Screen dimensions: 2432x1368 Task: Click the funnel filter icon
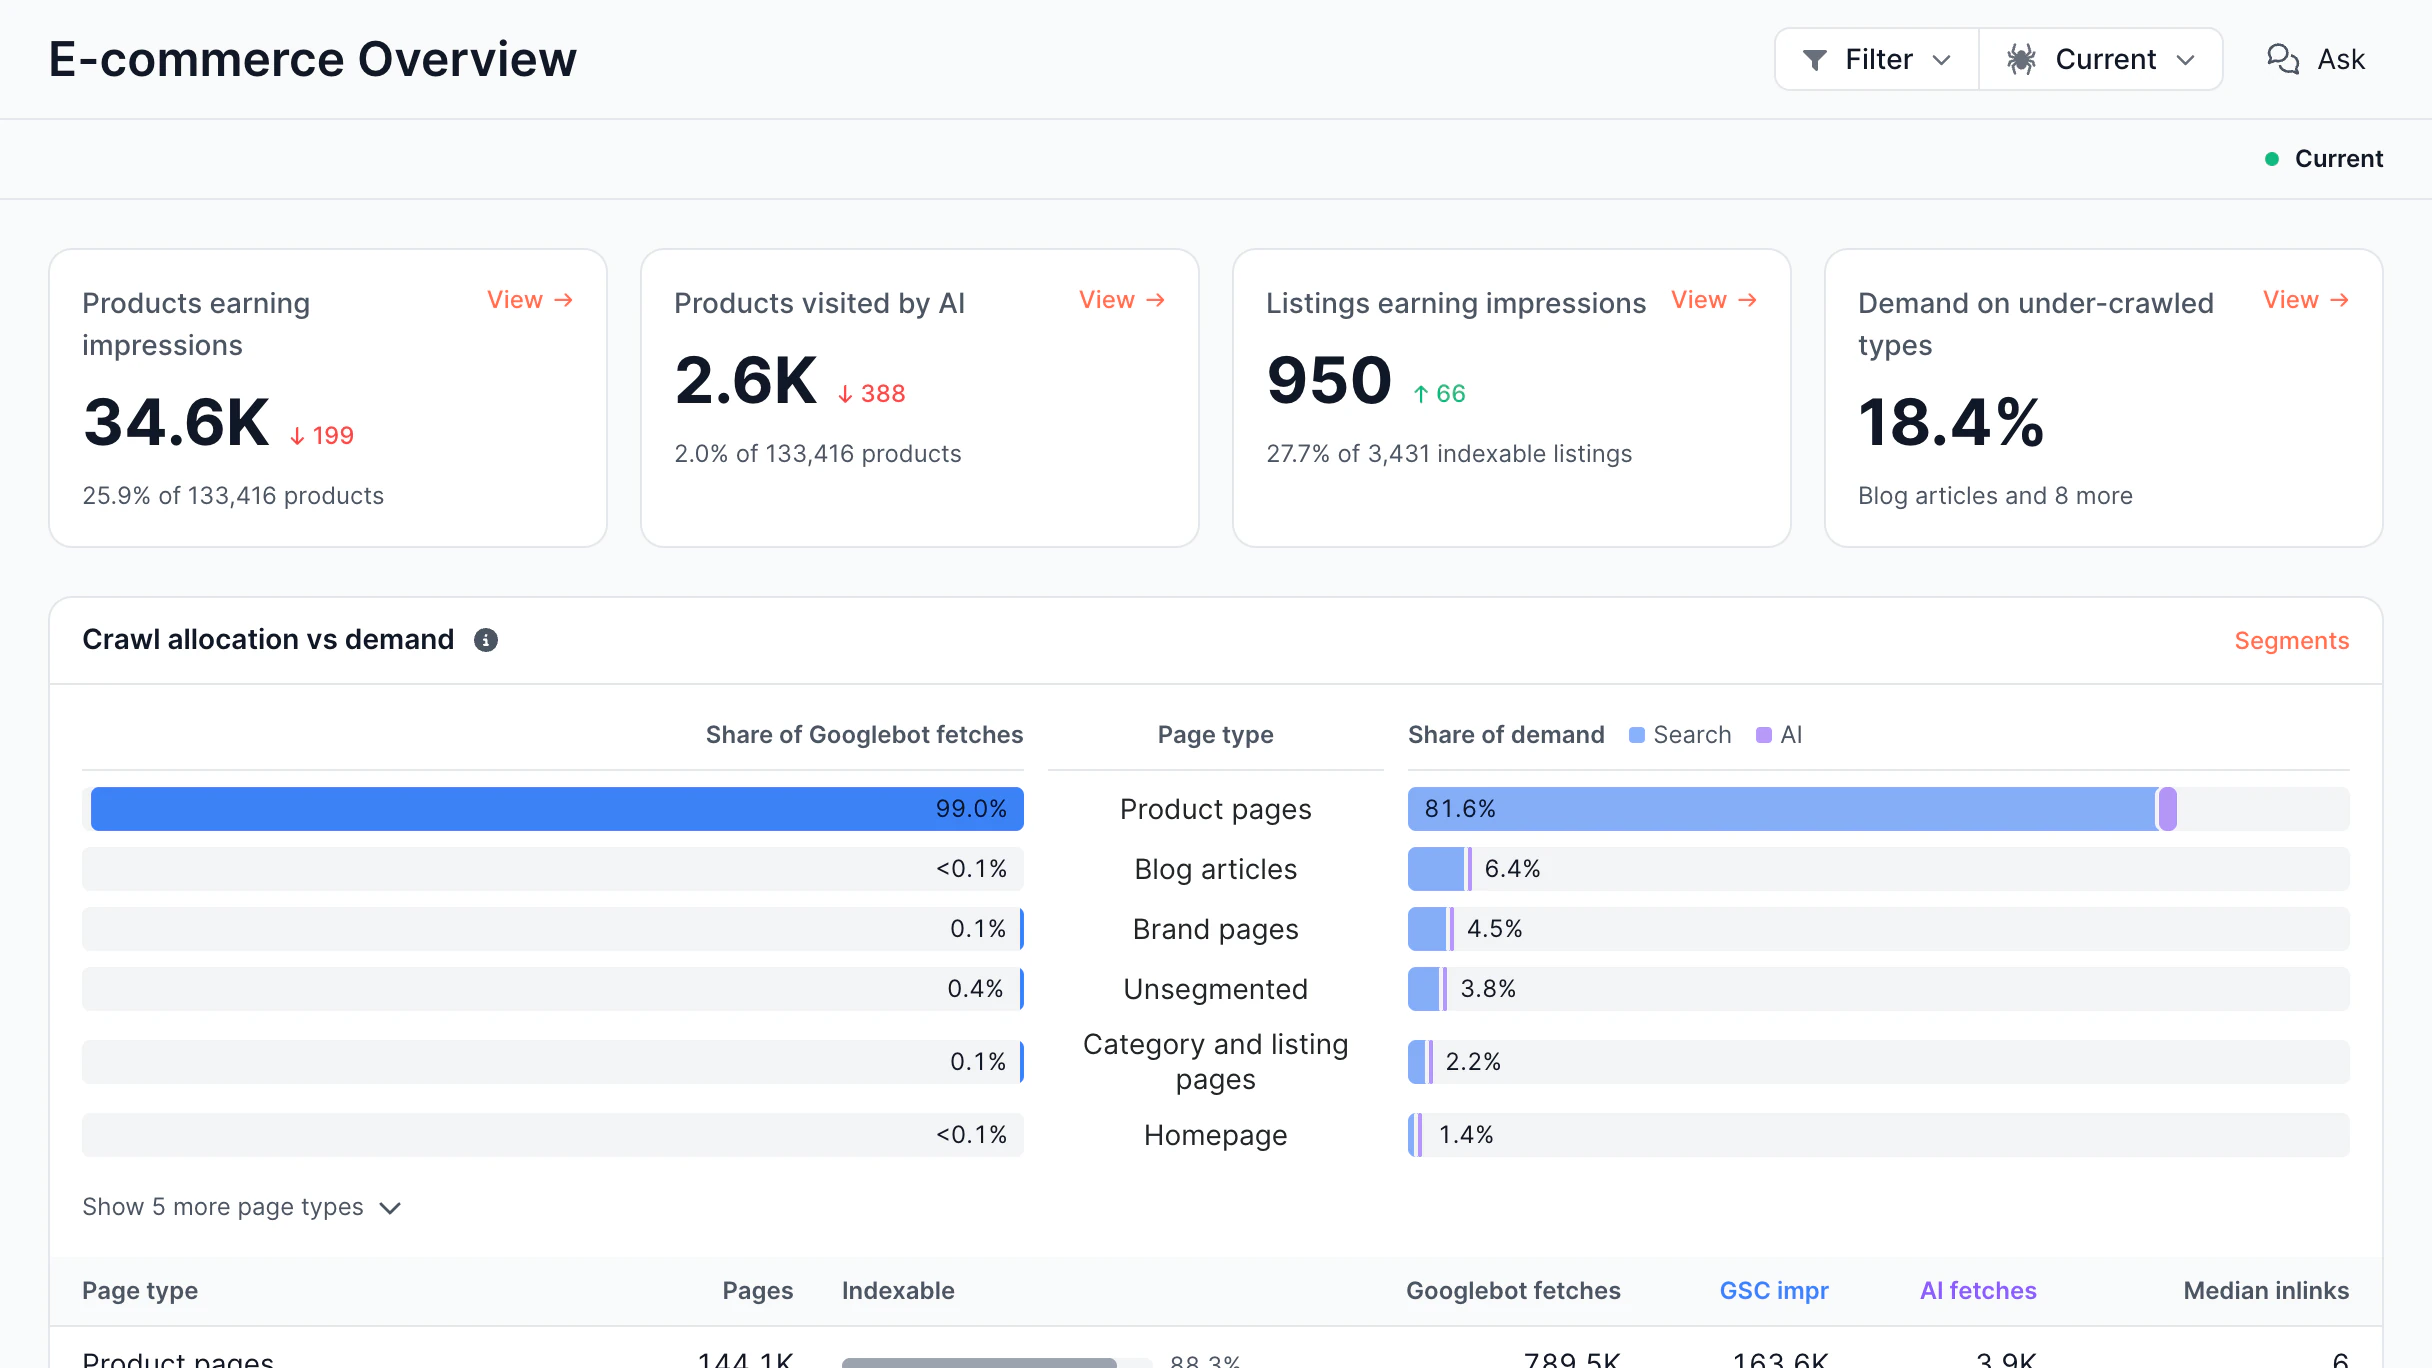point(1814,60)
